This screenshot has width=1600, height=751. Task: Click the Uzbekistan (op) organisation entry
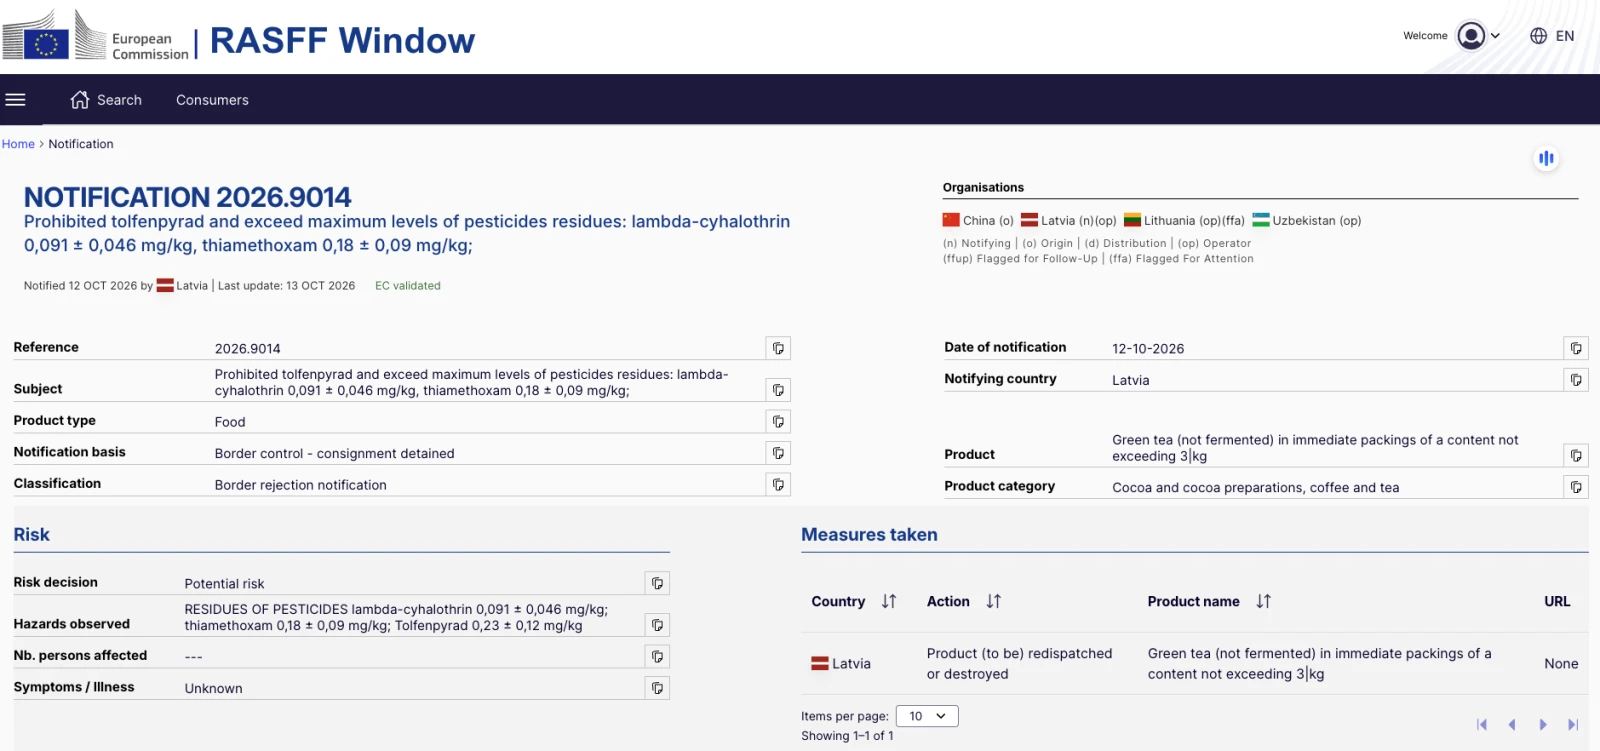(x=1307, y=220)
